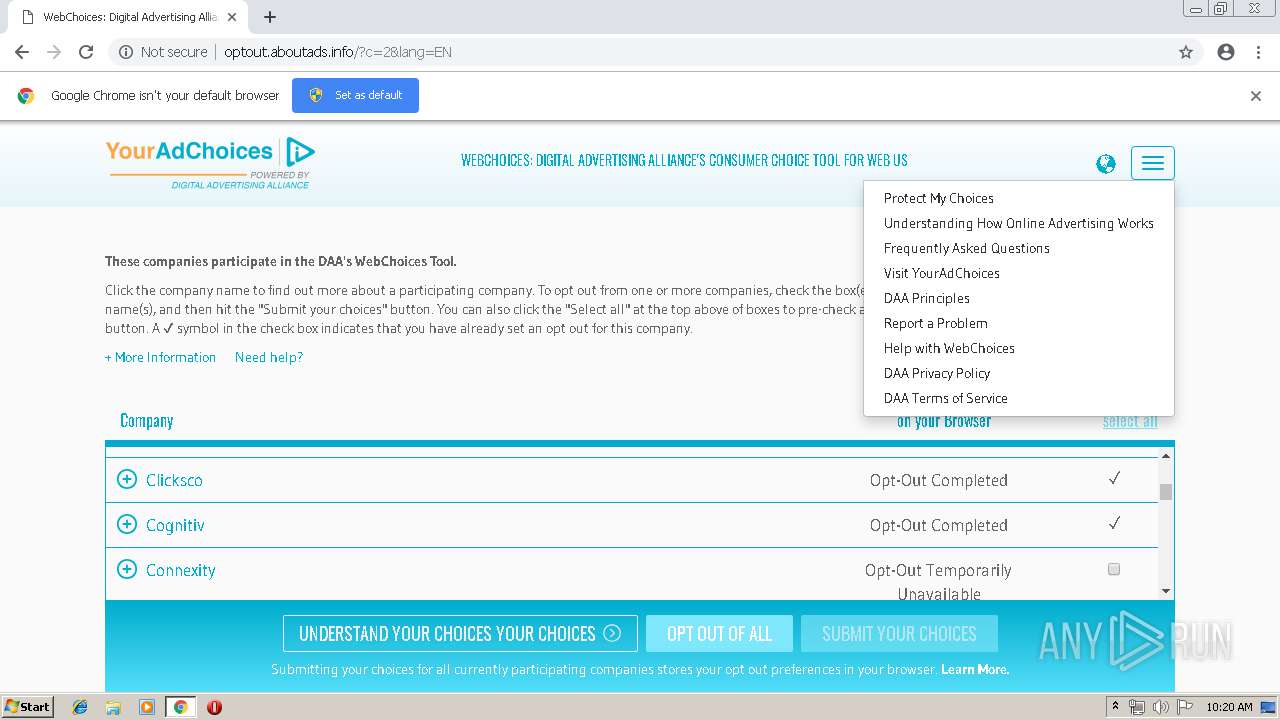1280x720 pixels.
Task: Expand the Cognitiv company details
Action: [x=127, y=524]
